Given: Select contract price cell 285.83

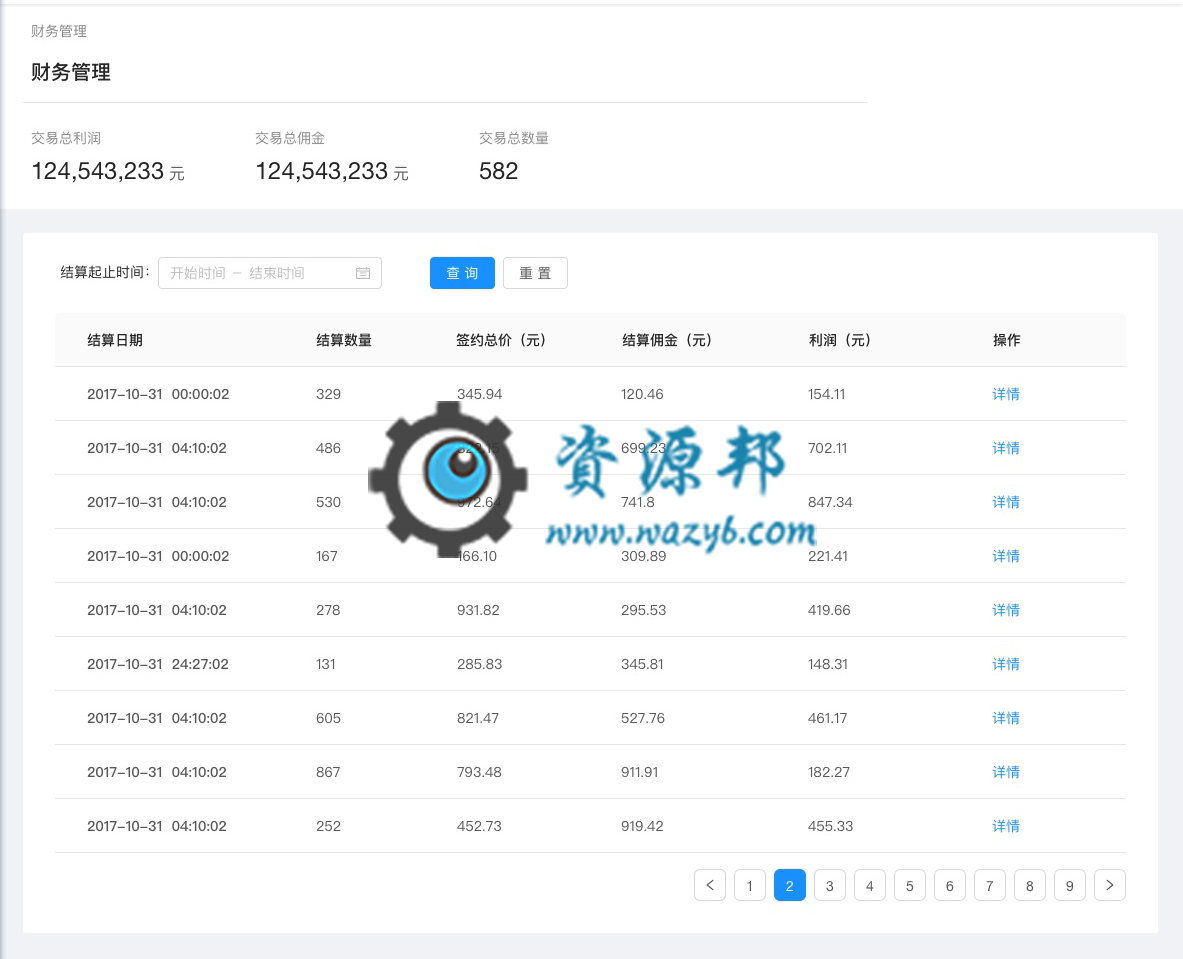Looking at the screenshot, I should tap(479, 664).
